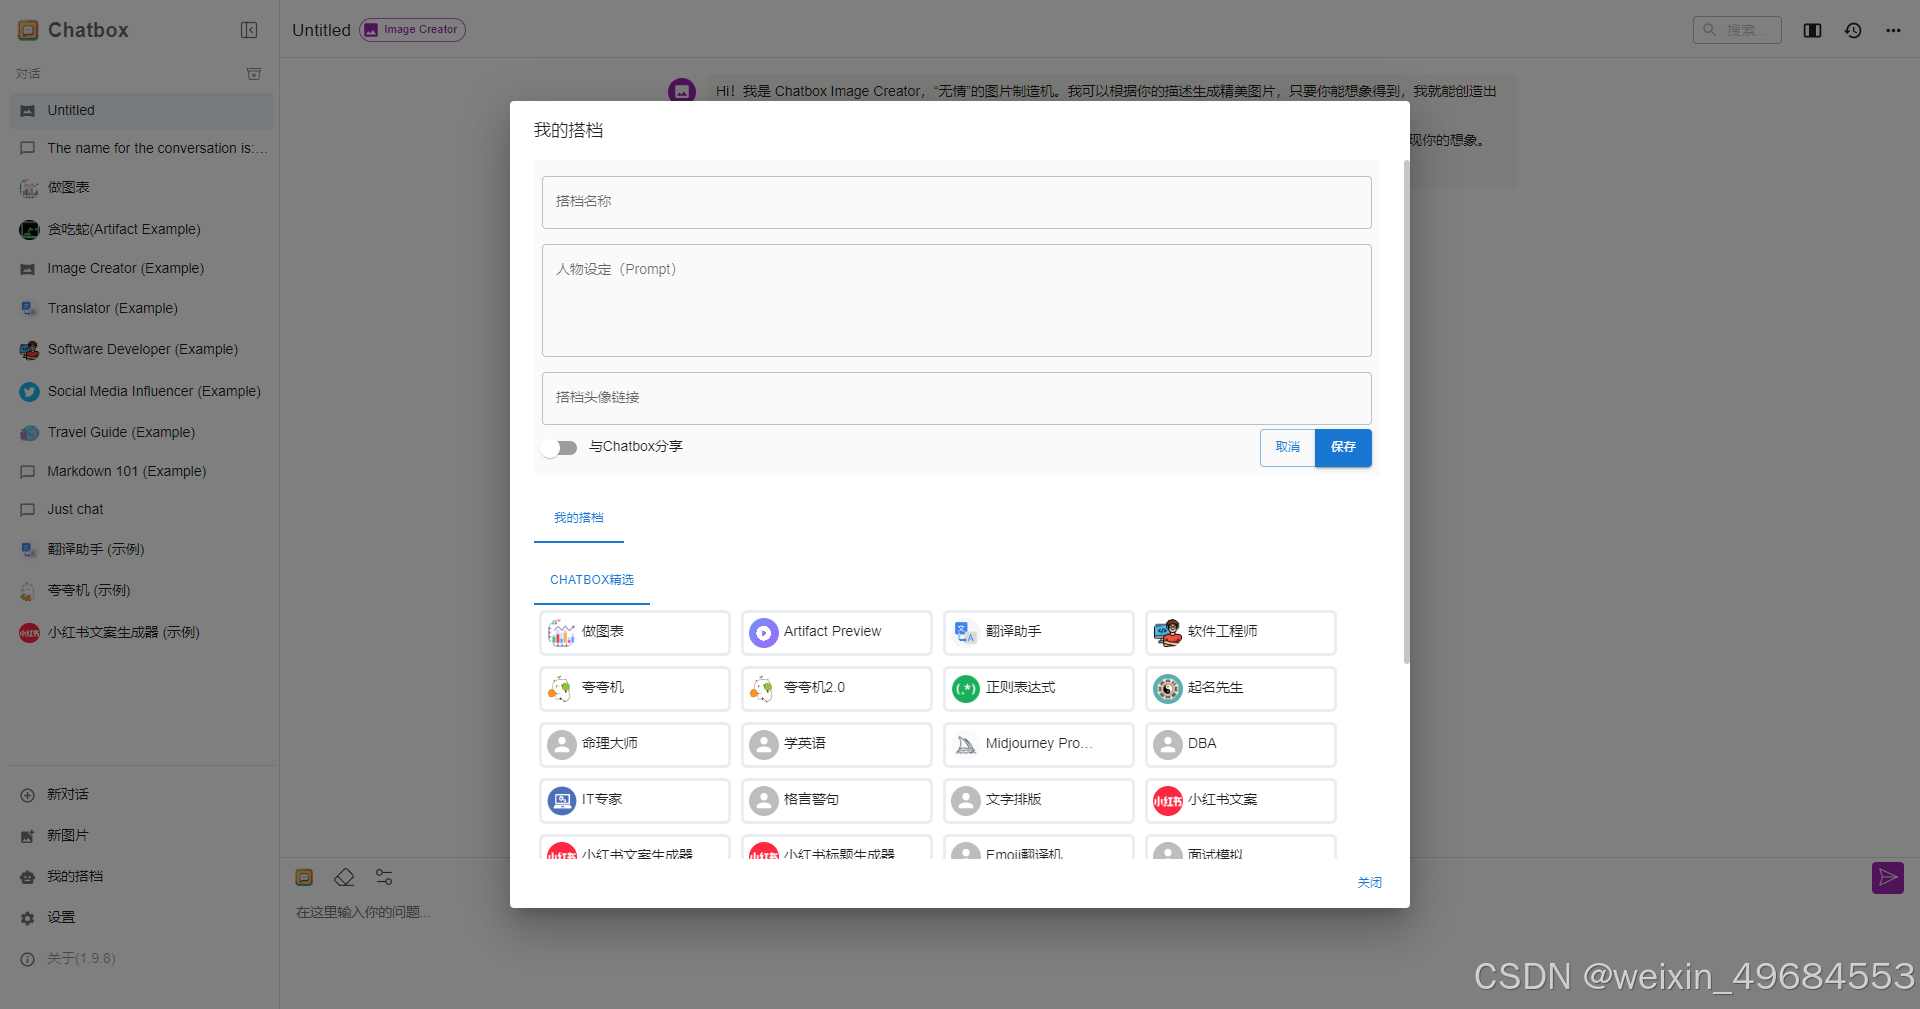Switch to the 我的搭档 tab
The width and height of the screenshot is (1920, 1009).
tap(579, 518)
